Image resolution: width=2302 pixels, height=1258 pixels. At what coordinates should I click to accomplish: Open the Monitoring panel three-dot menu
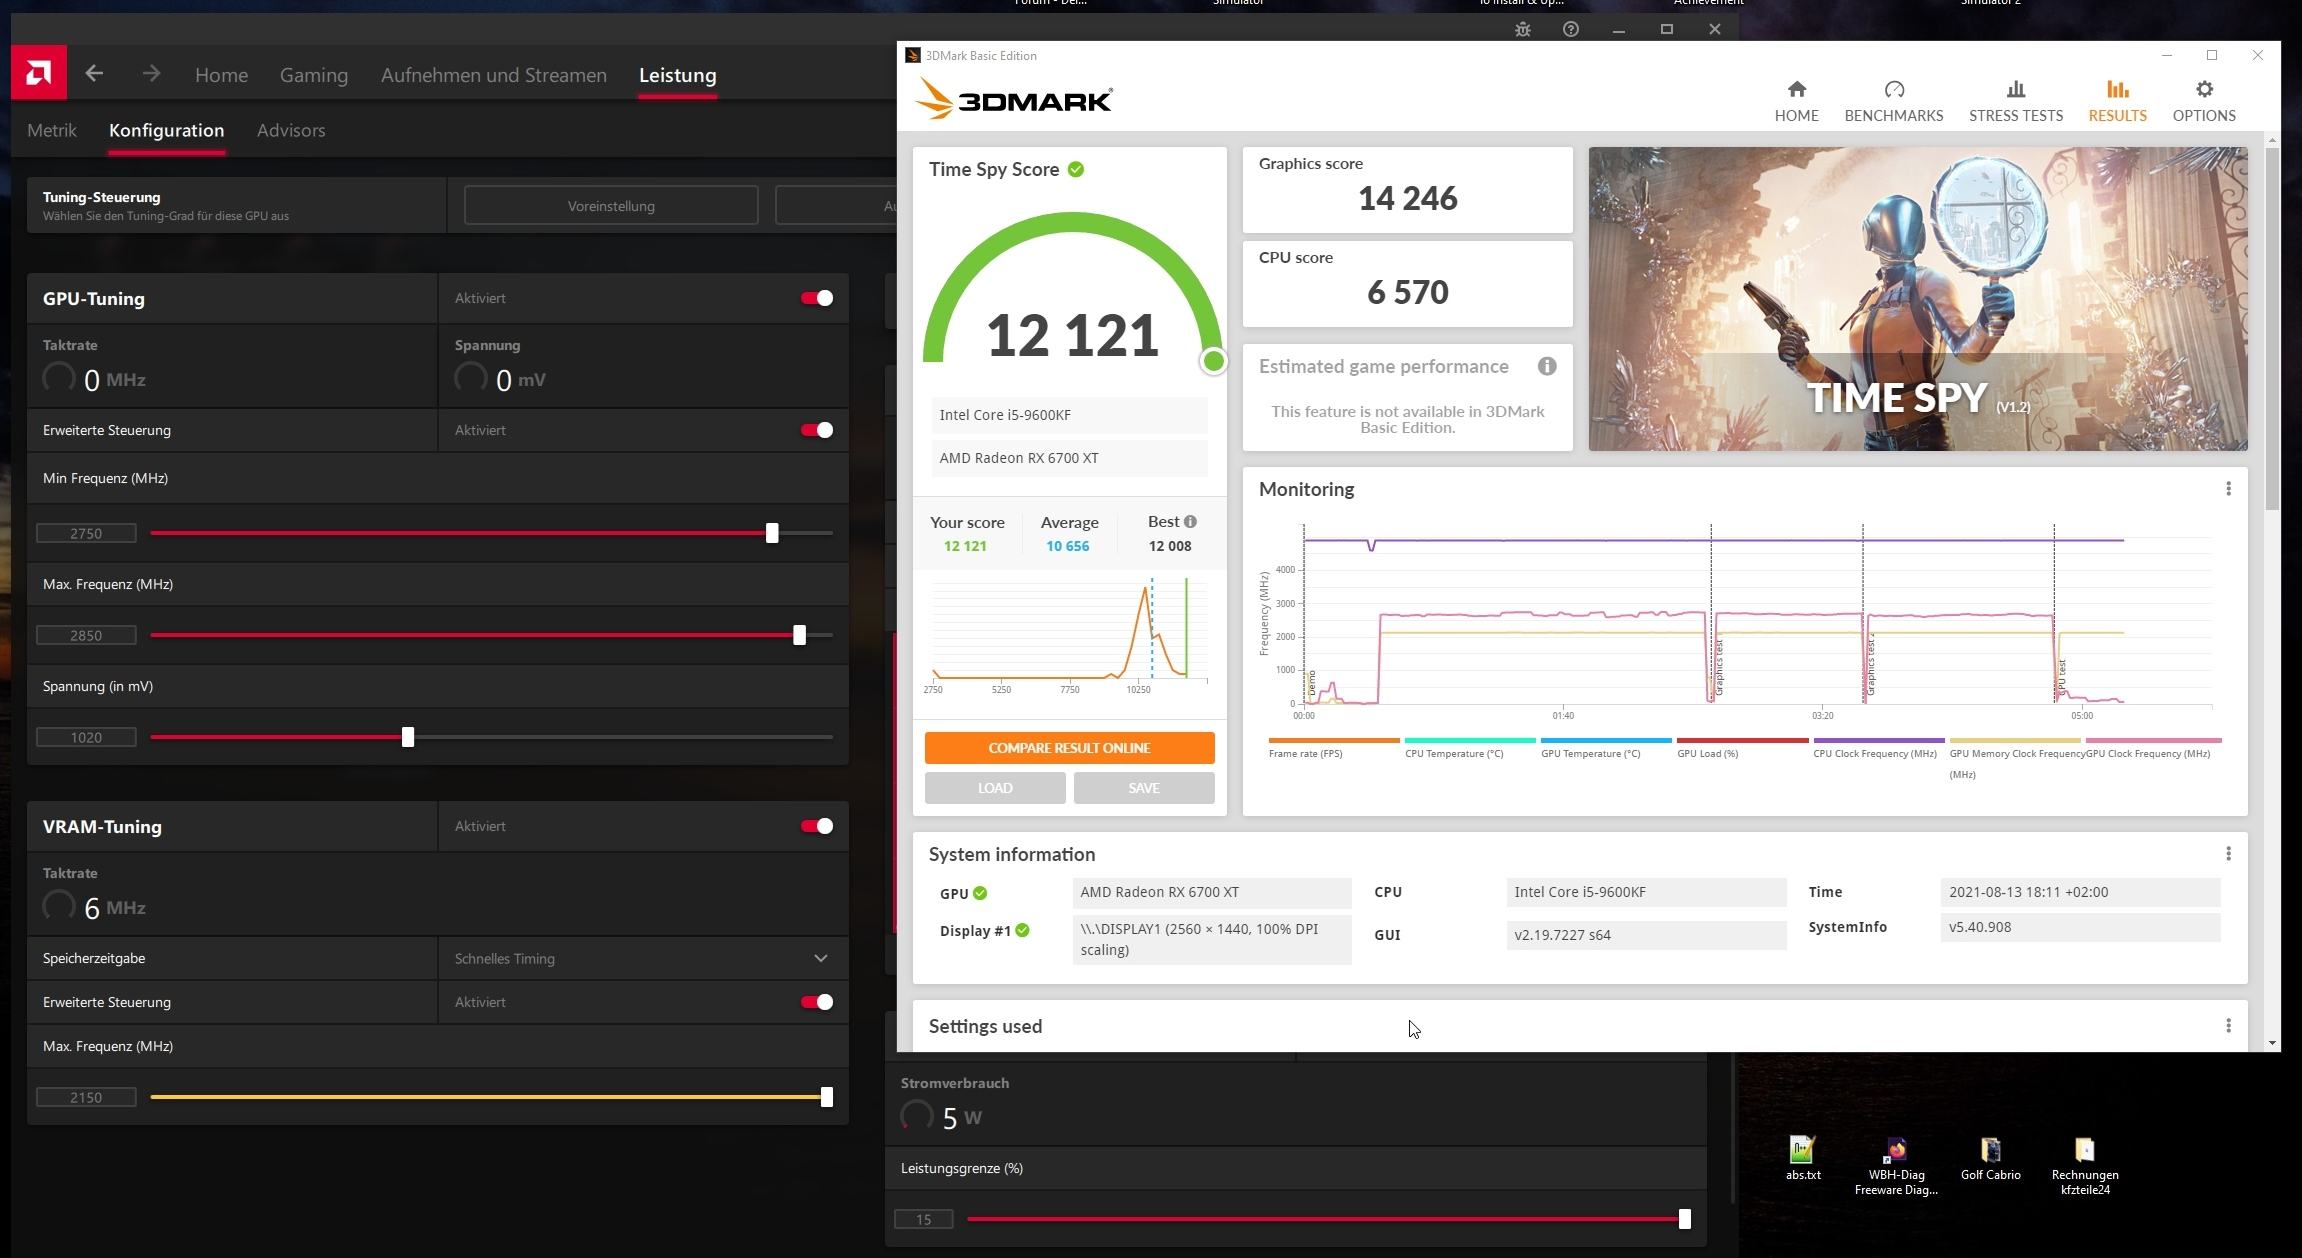pos(2228,488)
